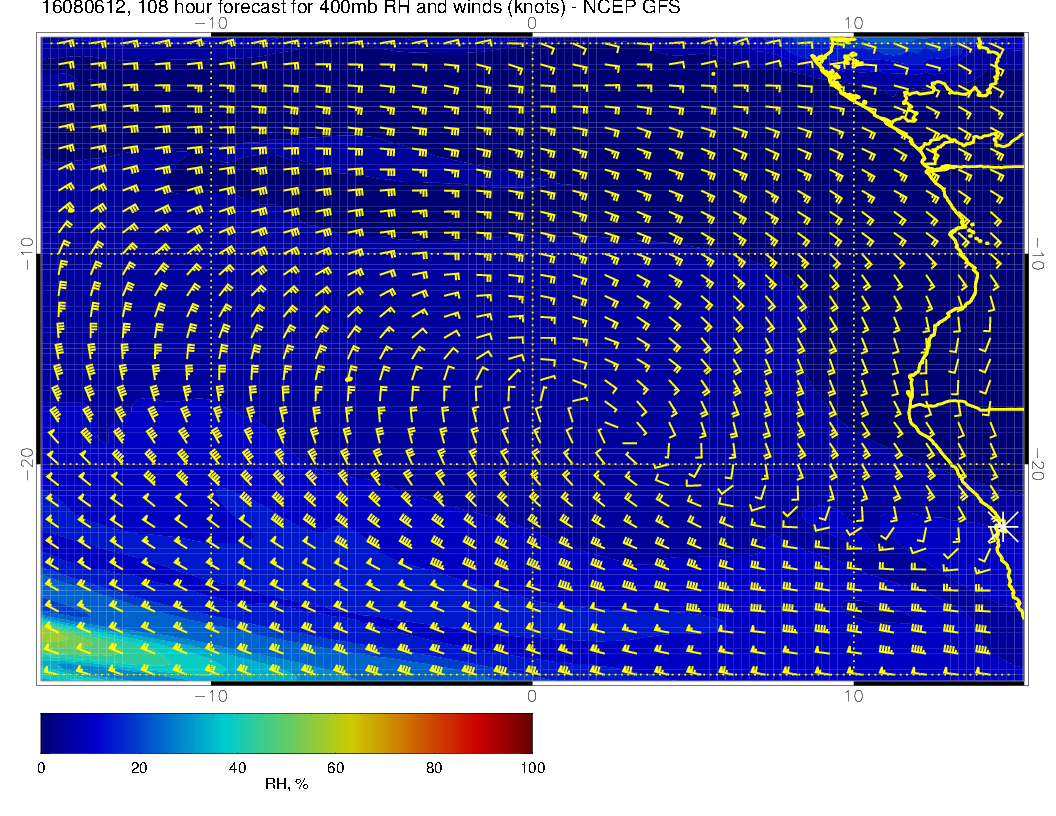1056x816 pixels.
Task: Click the bottom axis longitude label 10
Action: tap(853, 696)
